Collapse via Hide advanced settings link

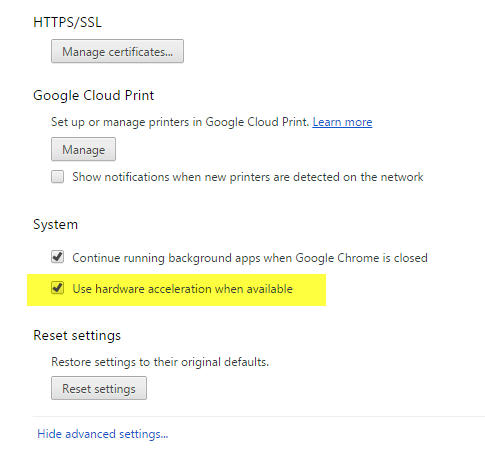tap(103, 434)
